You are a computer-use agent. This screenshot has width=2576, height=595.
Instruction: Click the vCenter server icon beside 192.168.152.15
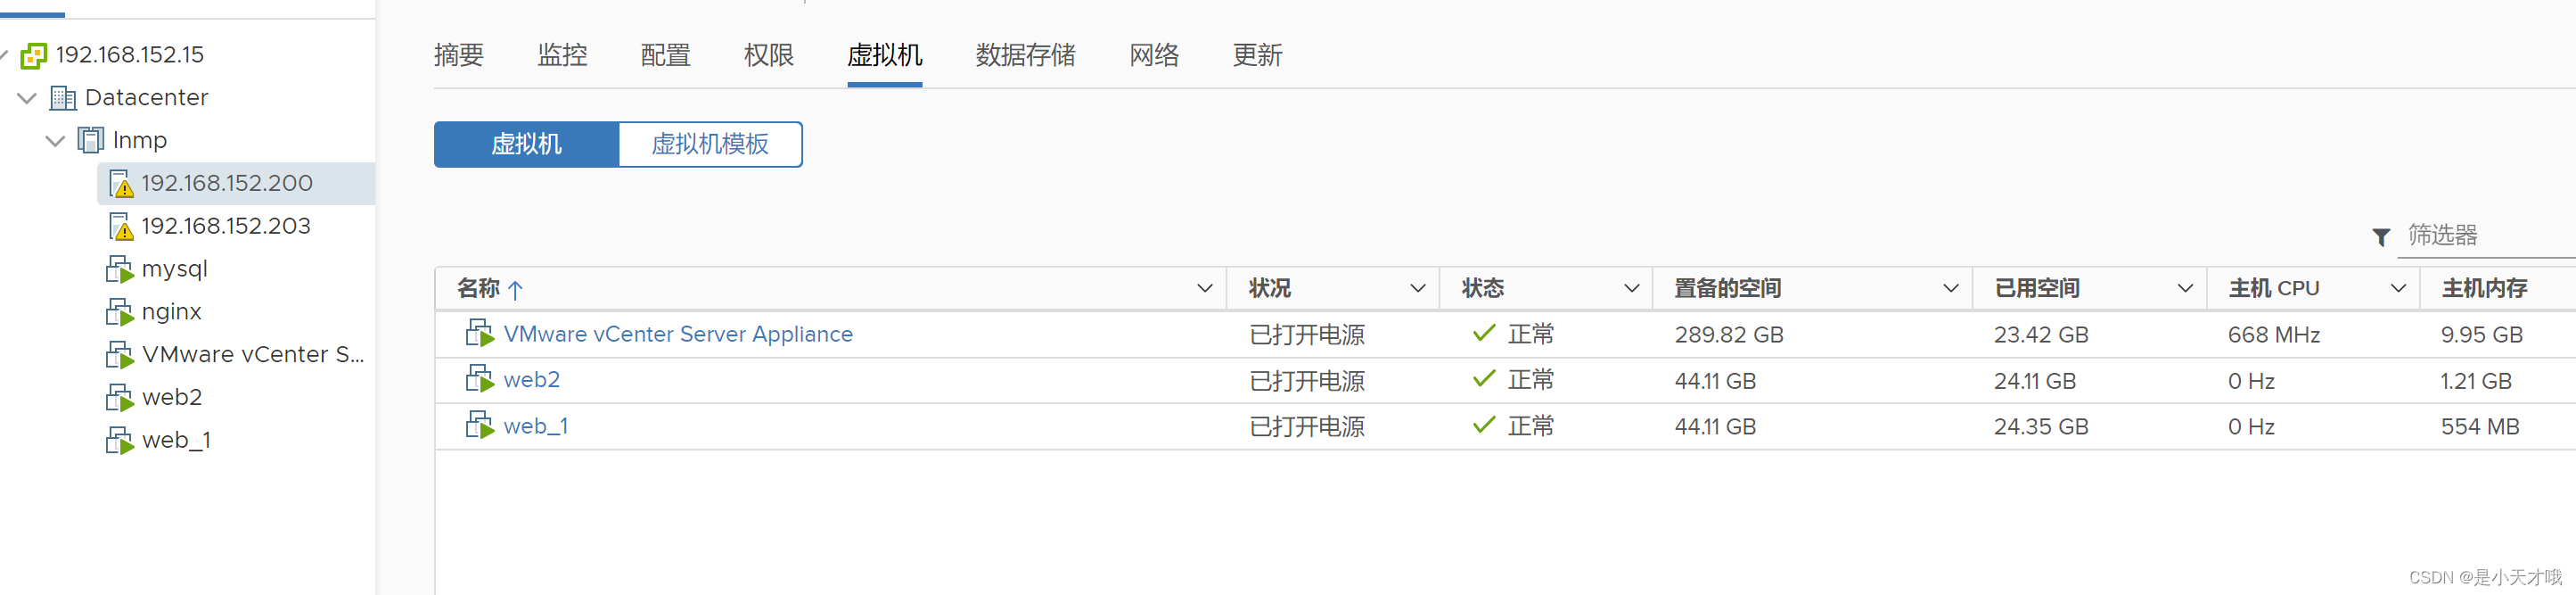pos(34,55)
